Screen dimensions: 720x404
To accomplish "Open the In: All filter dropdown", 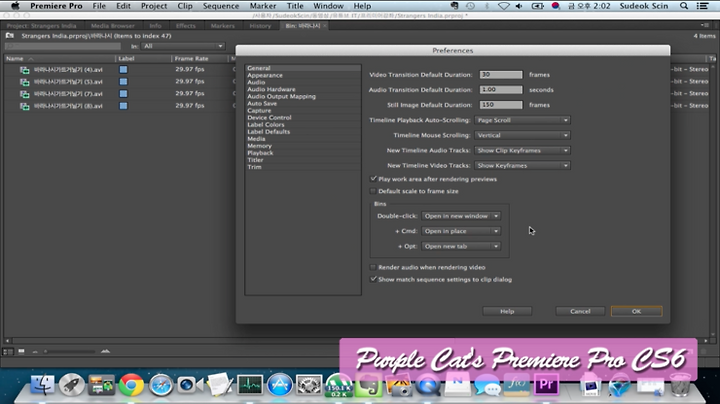I will pyautogui.click(x=183, y=46).
